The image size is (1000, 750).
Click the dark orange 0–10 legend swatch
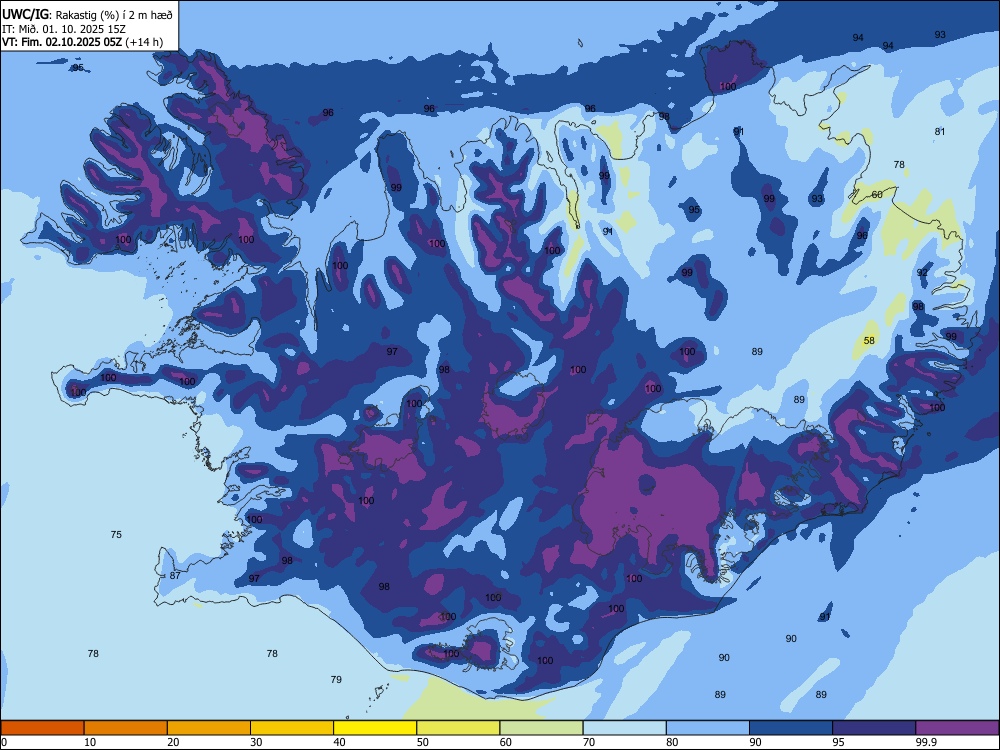coord(42,728)
